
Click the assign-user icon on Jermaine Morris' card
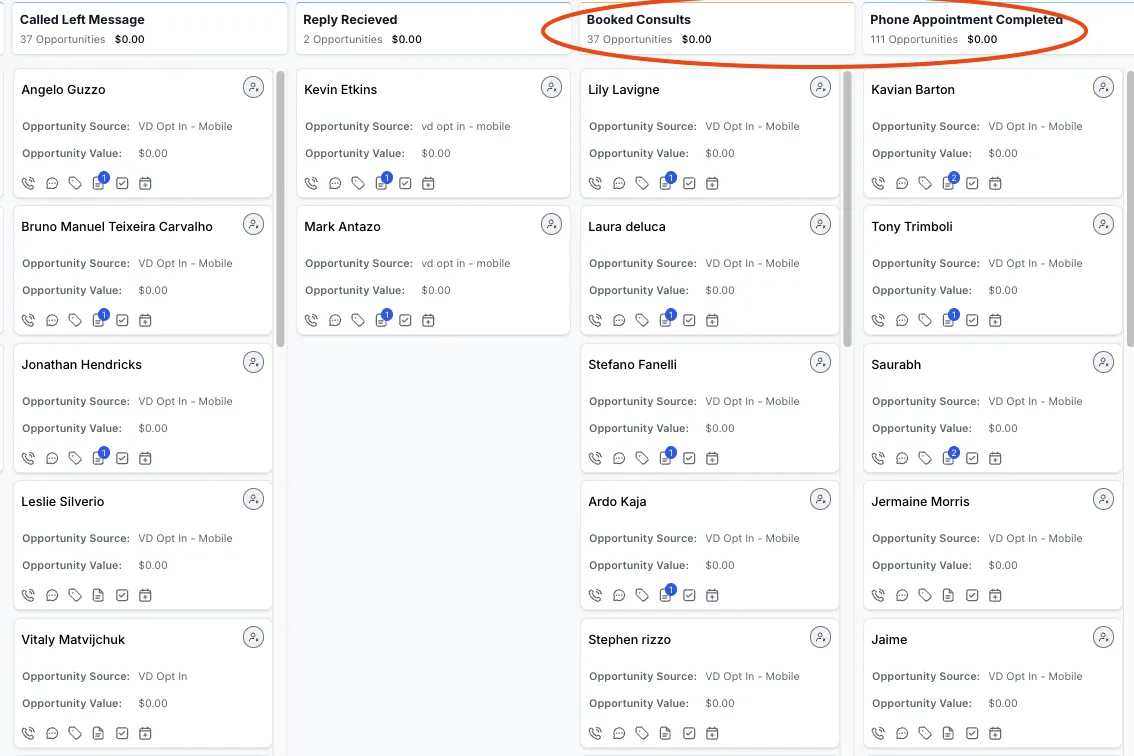point(1103,499)
